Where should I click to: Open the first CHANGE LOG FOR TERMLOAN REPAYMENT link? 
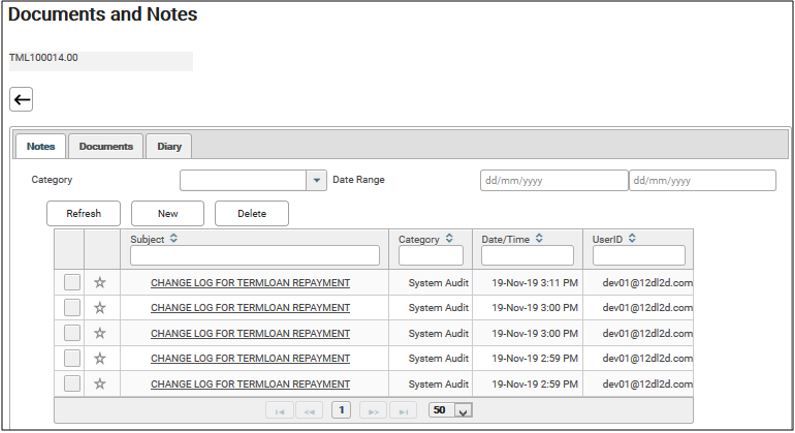point(250,283)
